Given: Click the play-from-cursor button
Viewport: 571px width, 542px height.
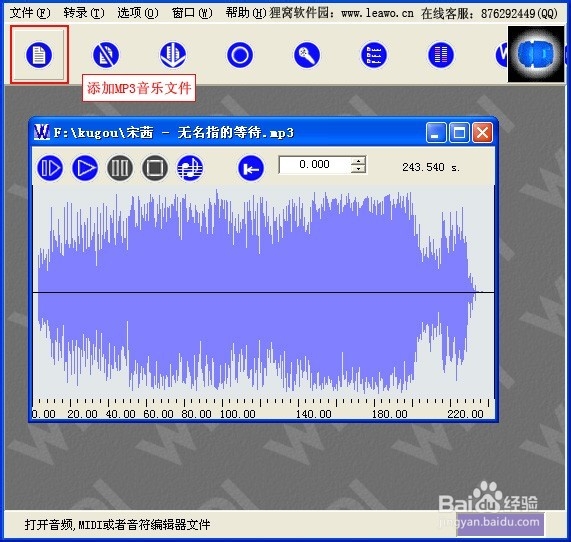Looking at the screenshot, I should (50, 168).
